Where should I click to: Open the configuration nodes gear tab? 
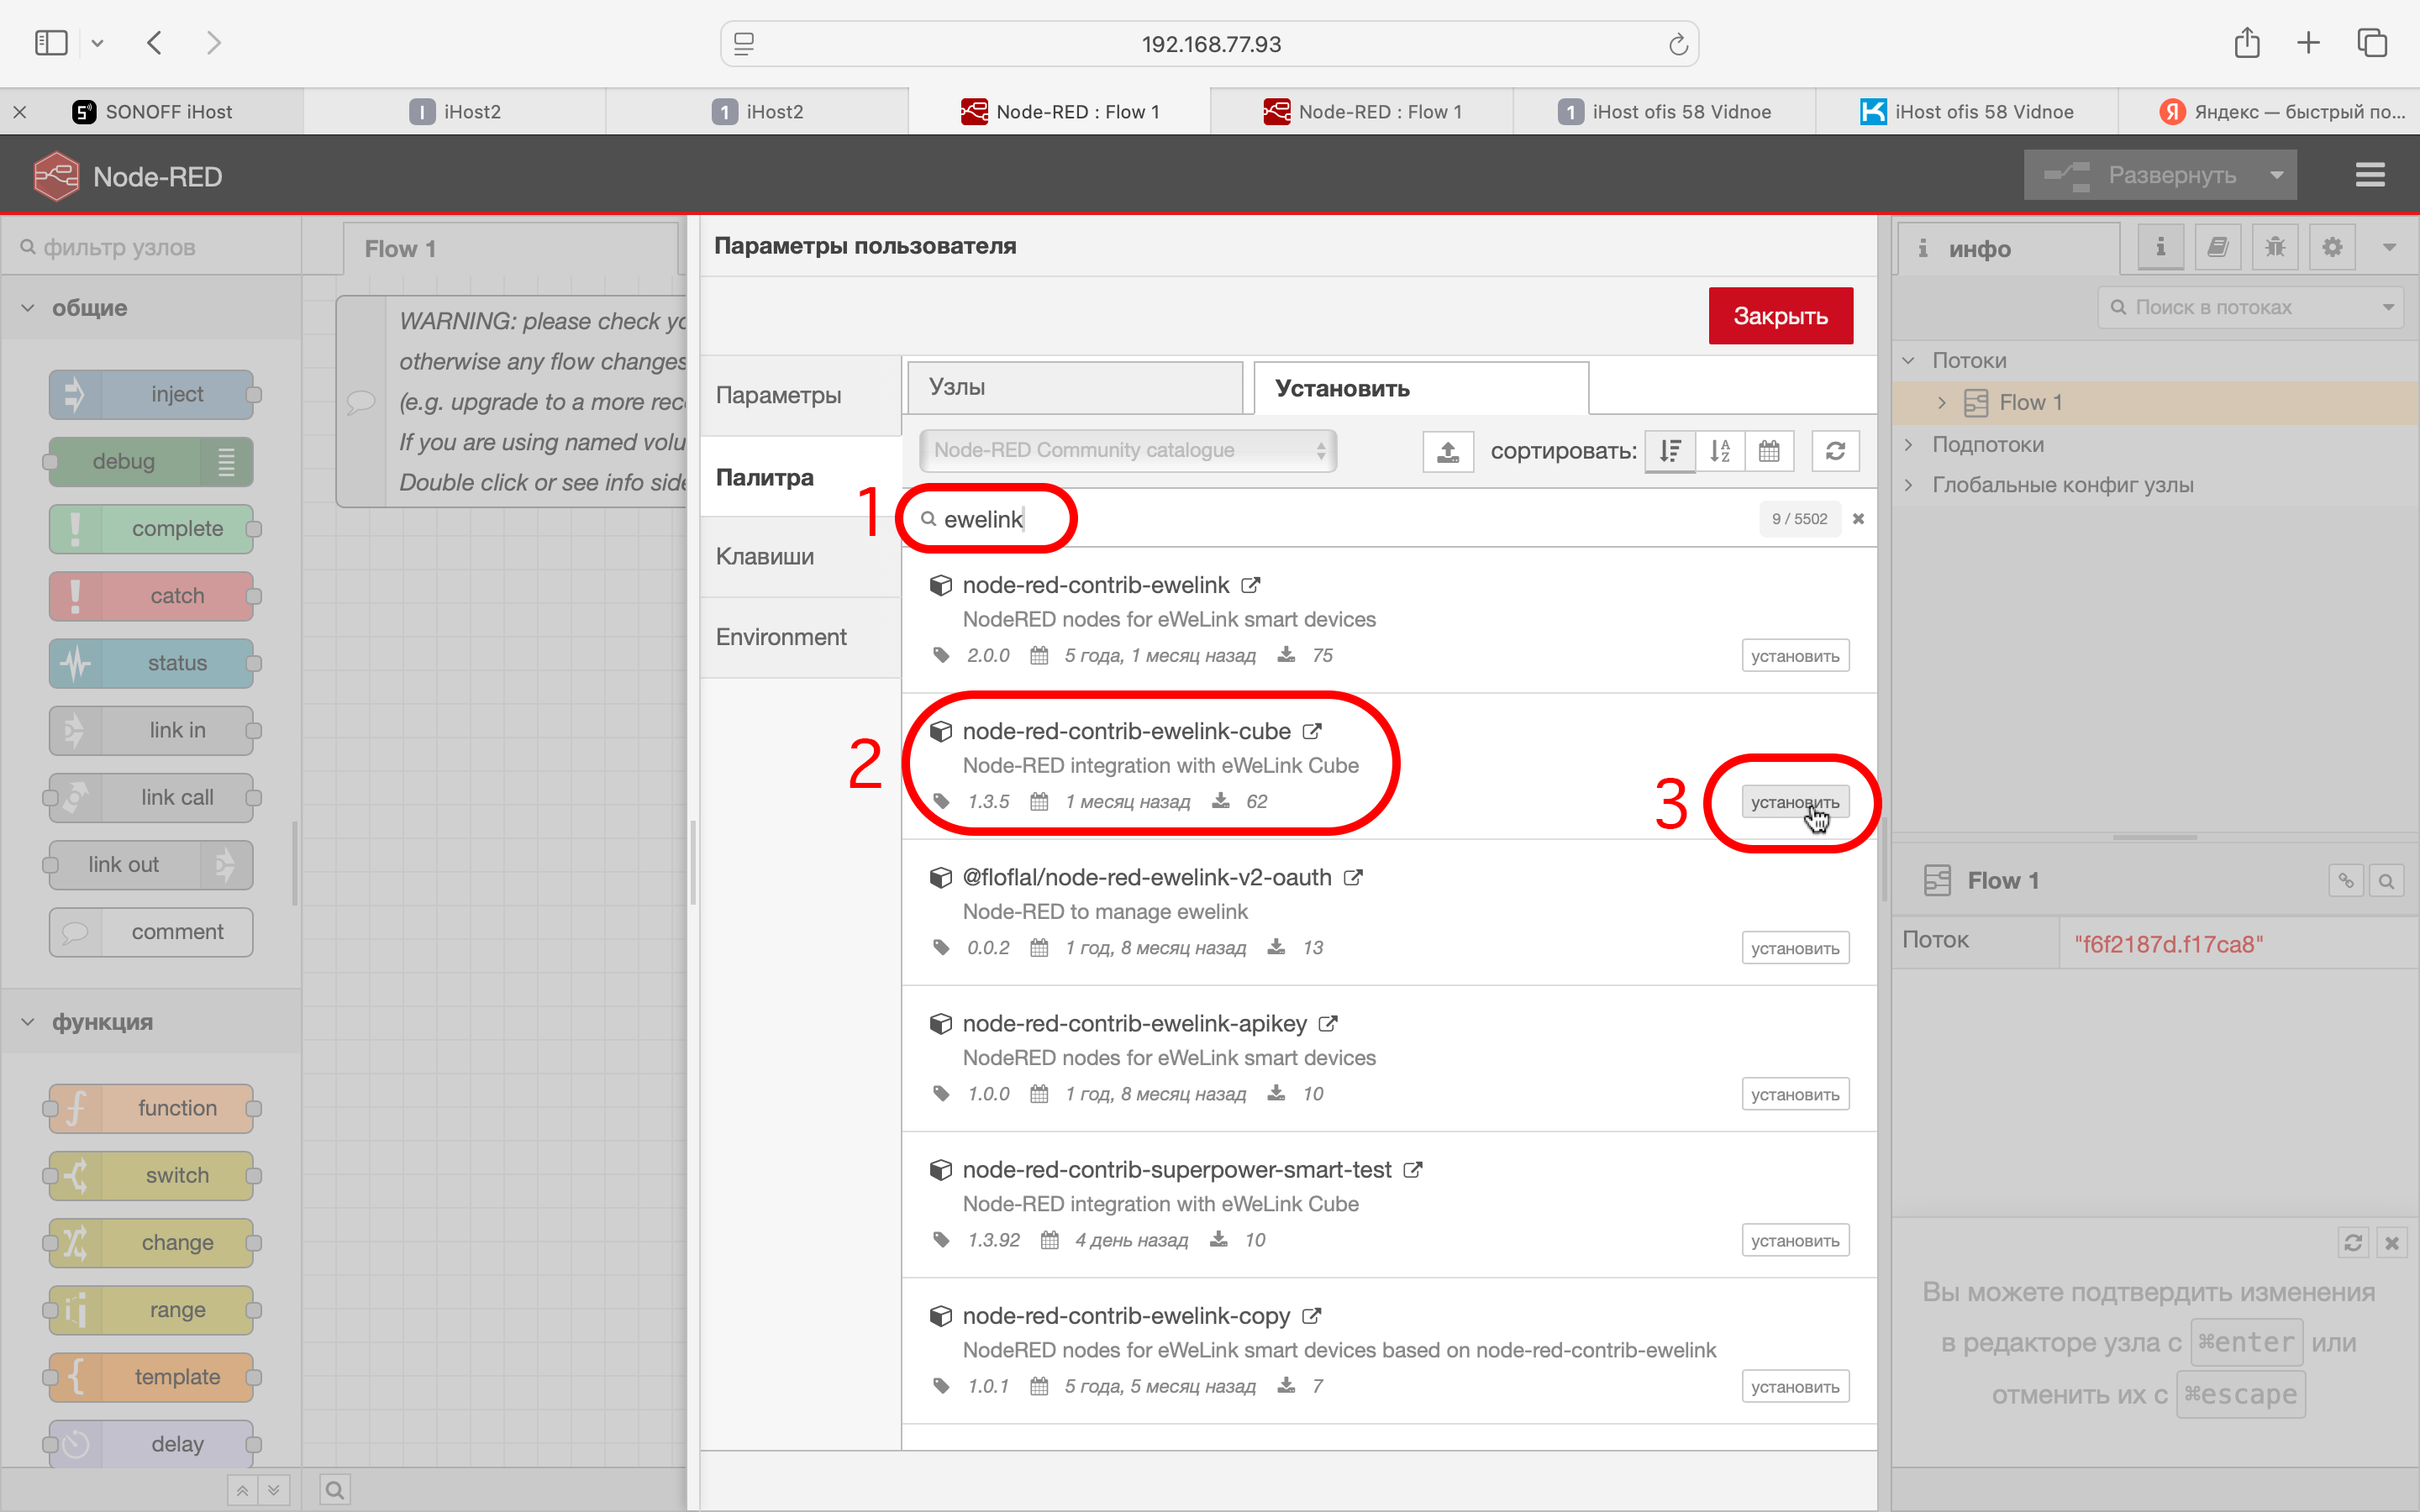(2332, 247)
